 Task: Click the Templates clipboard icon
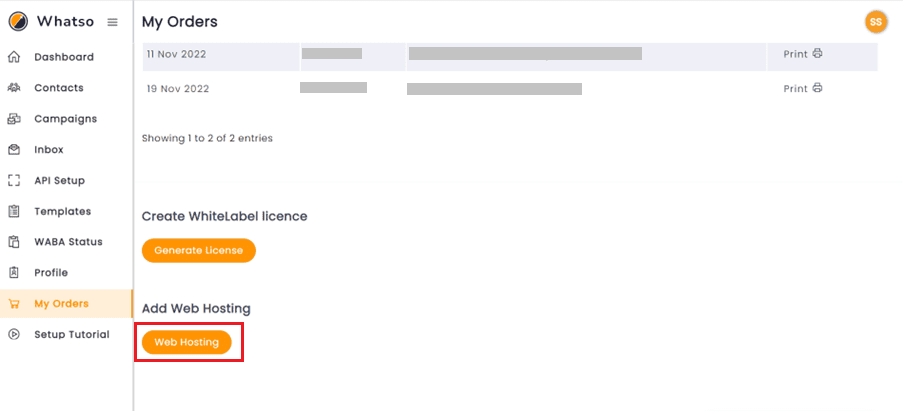[14, 211]
